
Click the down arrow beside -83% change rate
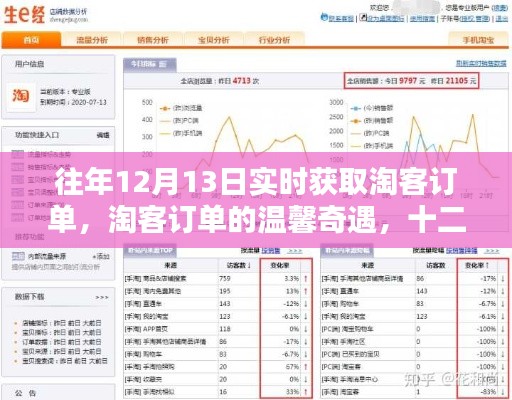point(503,392)
